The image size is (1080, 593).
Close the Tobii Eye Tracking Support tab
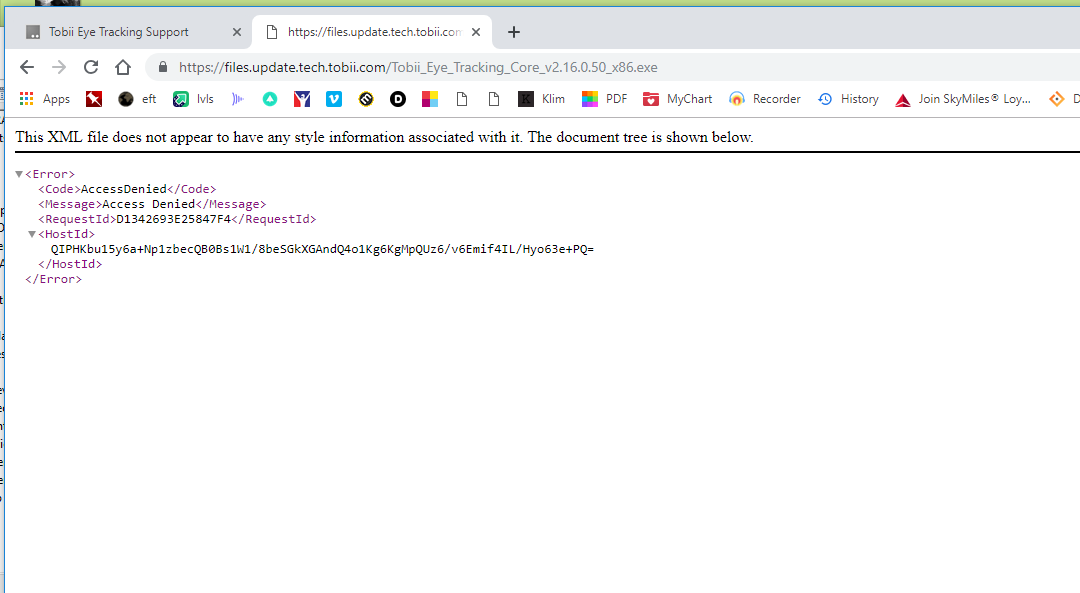point(236,32)
